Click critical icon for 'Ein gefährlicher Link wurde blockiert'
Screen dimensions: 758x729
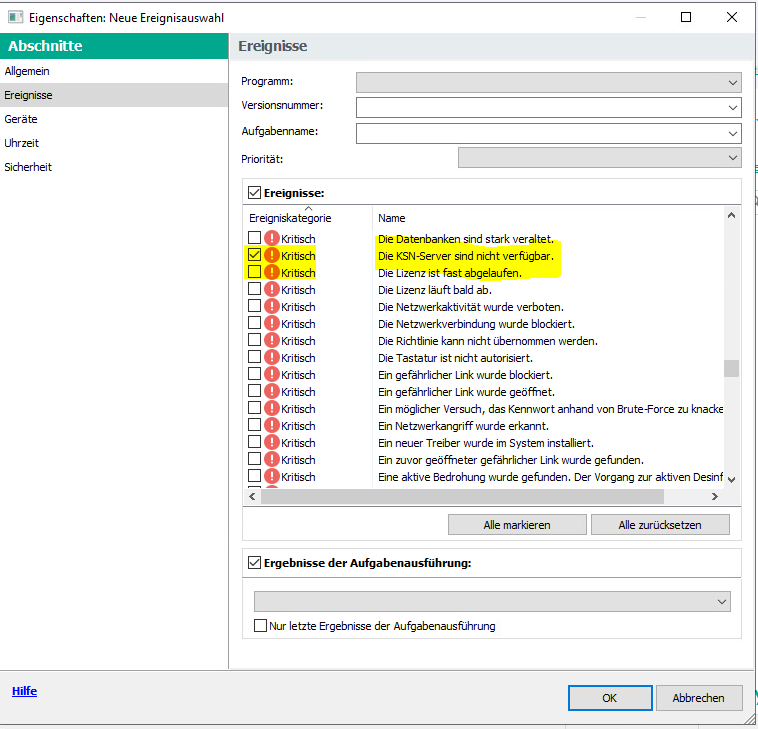[x=272, y=374]
